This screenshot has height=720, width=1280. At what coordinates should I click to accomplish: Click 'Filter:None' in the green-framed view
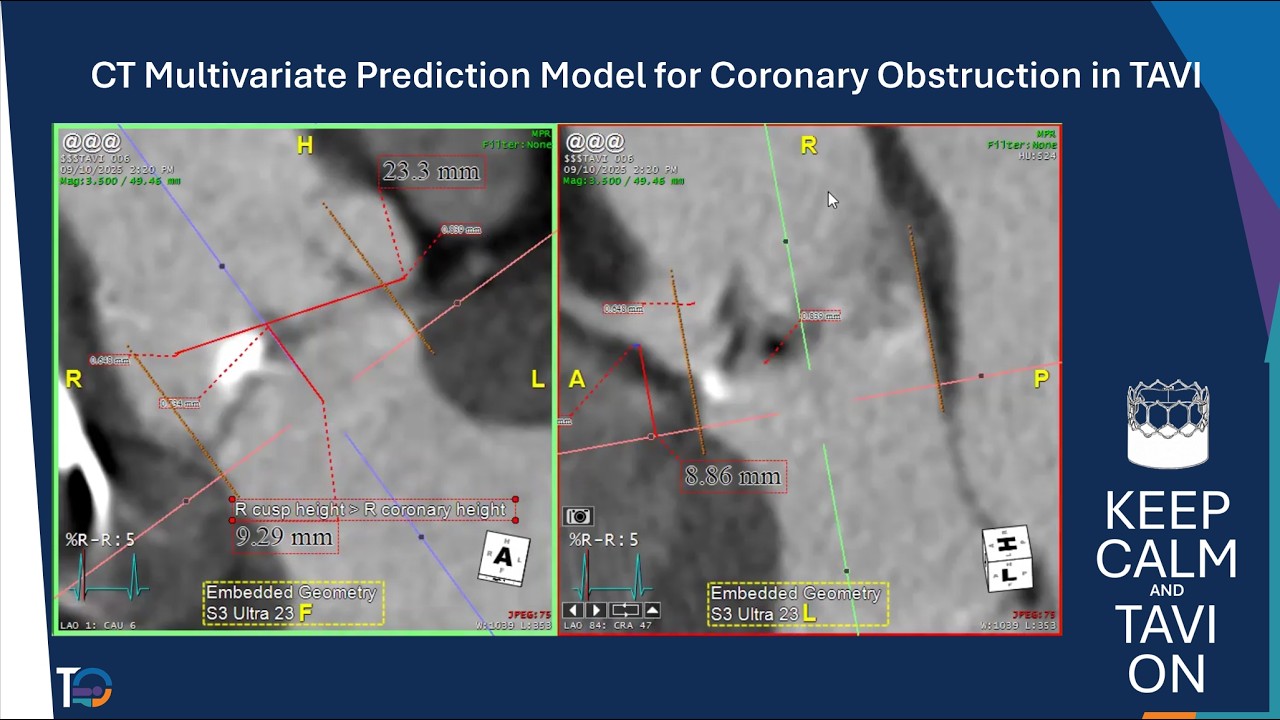(517, 145)
